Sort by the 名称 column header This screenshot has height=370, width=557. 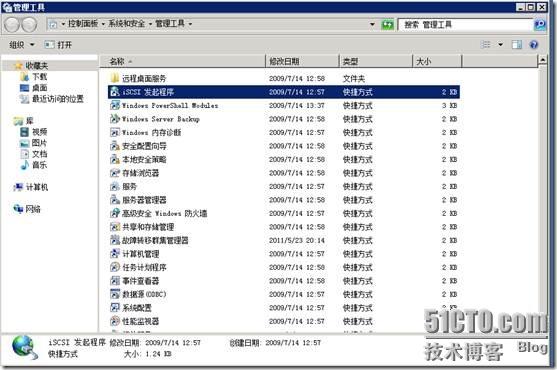click(x=183, y=61)
